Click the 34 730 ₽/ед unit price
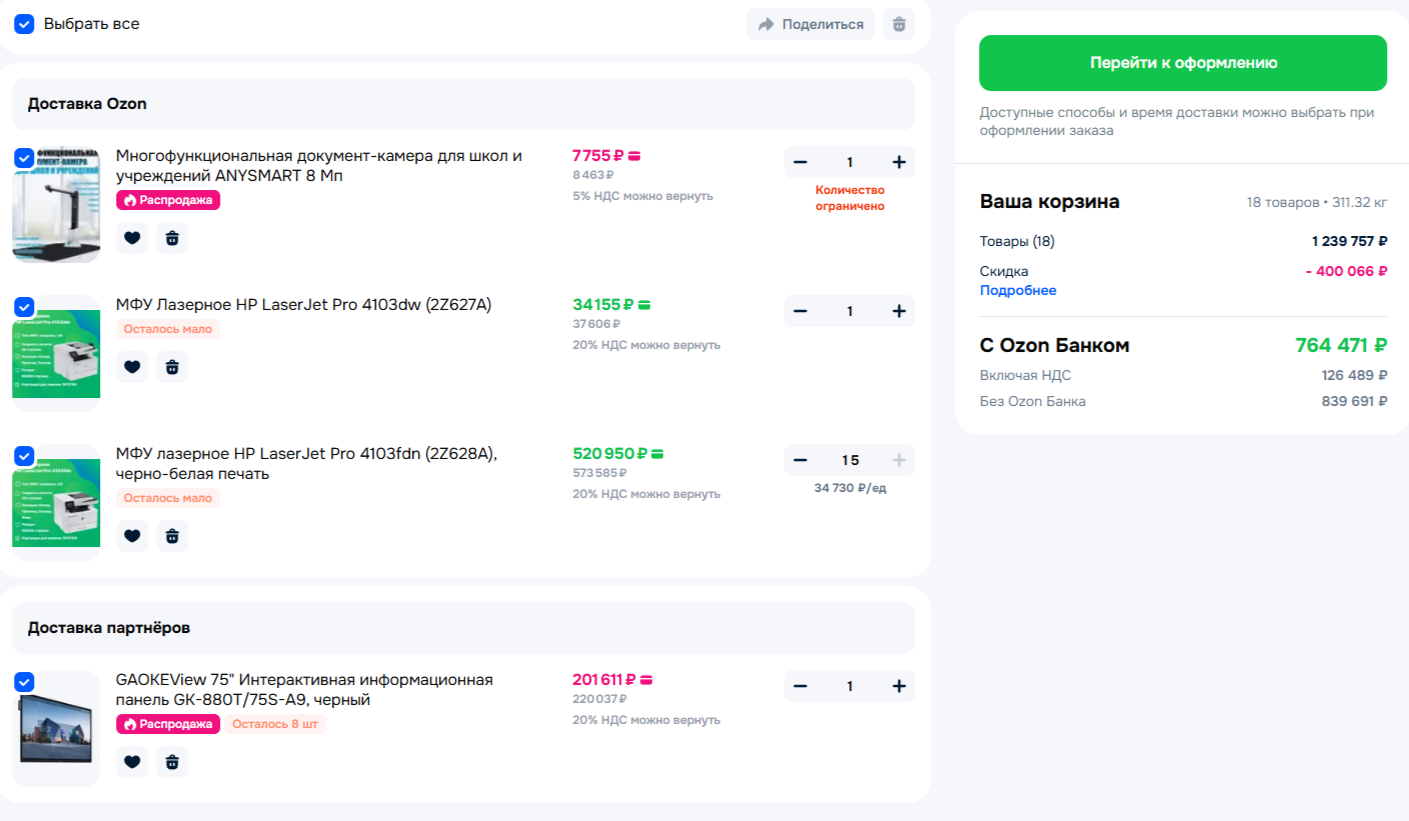1409x821 pixels. point(850,488)
